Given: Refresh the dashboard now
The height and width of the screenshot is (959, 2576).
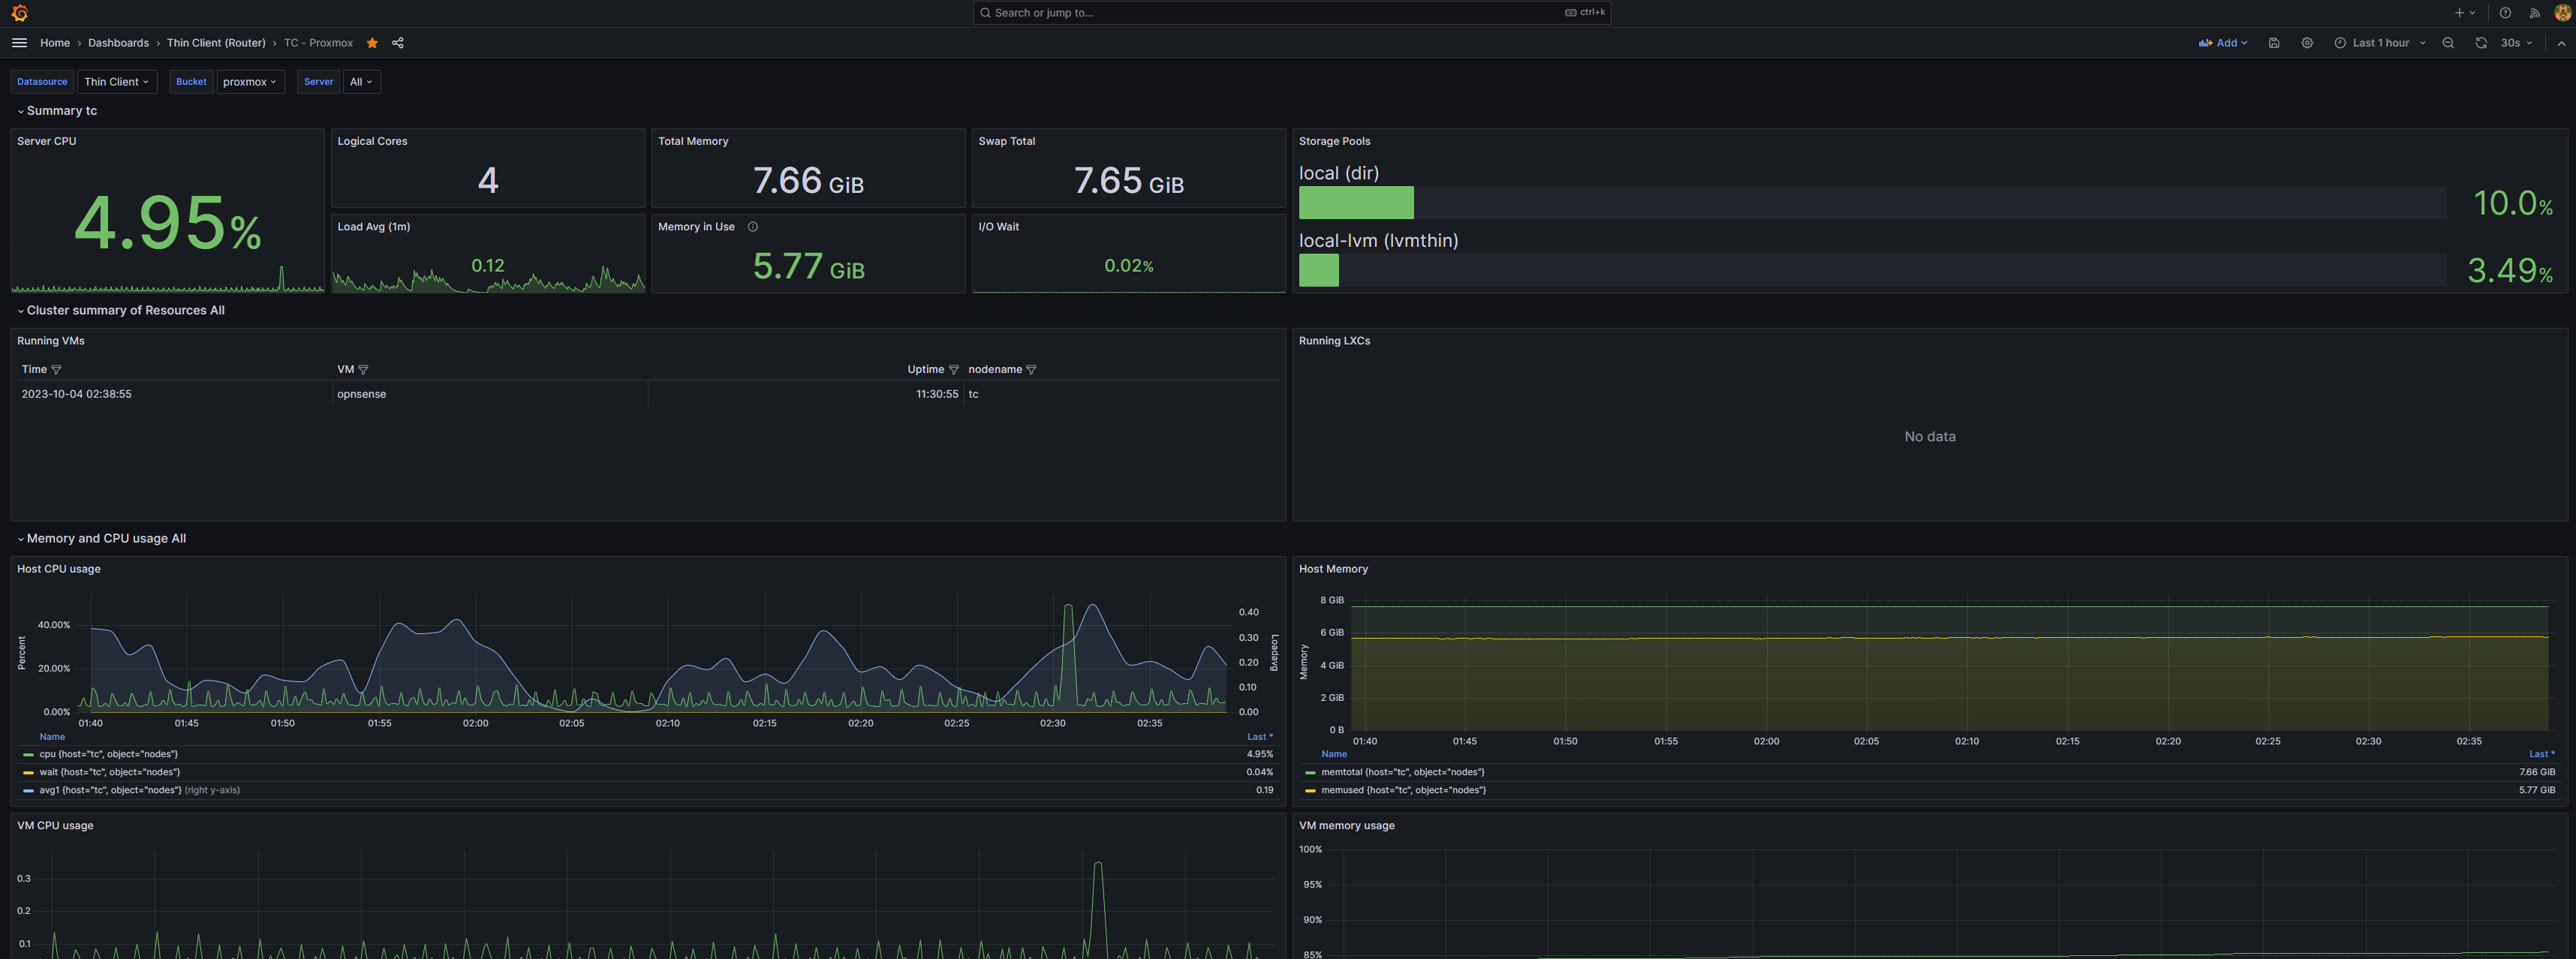Looking at the screenshot, I should click(2480, 43).
